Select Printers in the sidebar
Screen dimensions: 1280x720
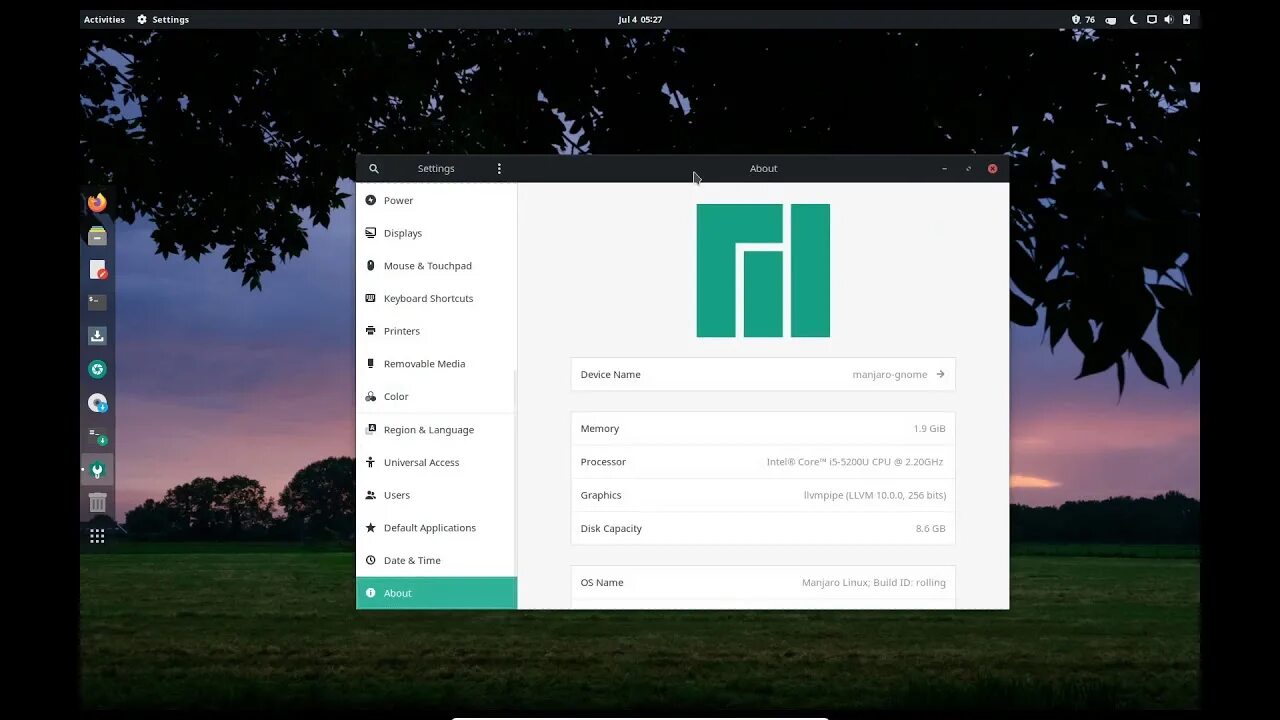(437, 331)
